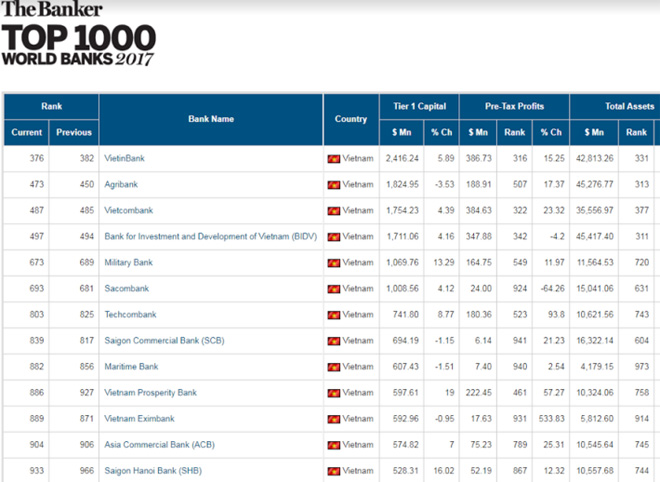Select BIDV total assets 45,417.40
This screenshot has width=660, height=482.
[x=594, y=237]
